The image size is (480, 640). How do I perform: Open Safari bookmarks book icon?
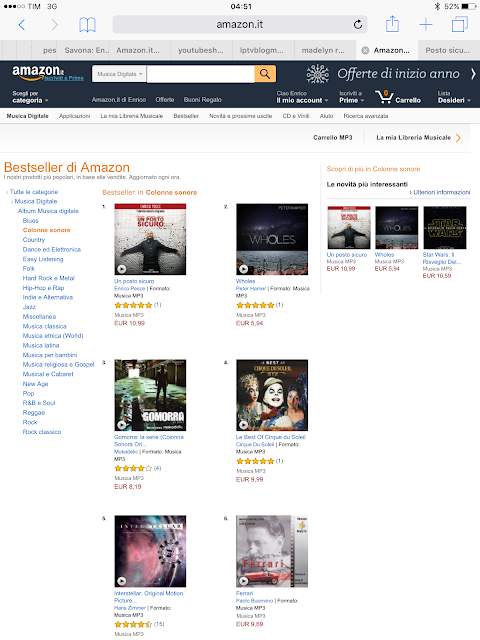[87, 25]
